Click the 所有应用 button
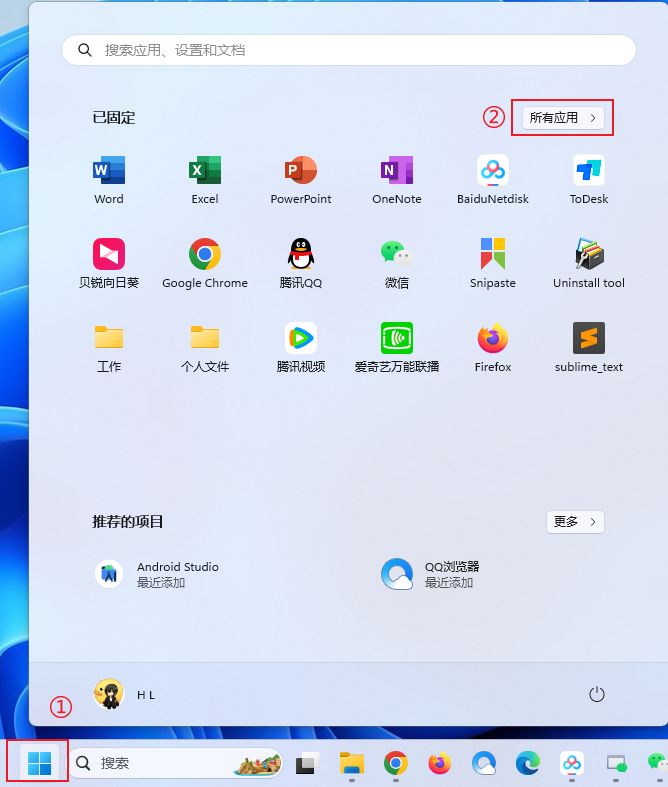 click(x=563, y=118)
